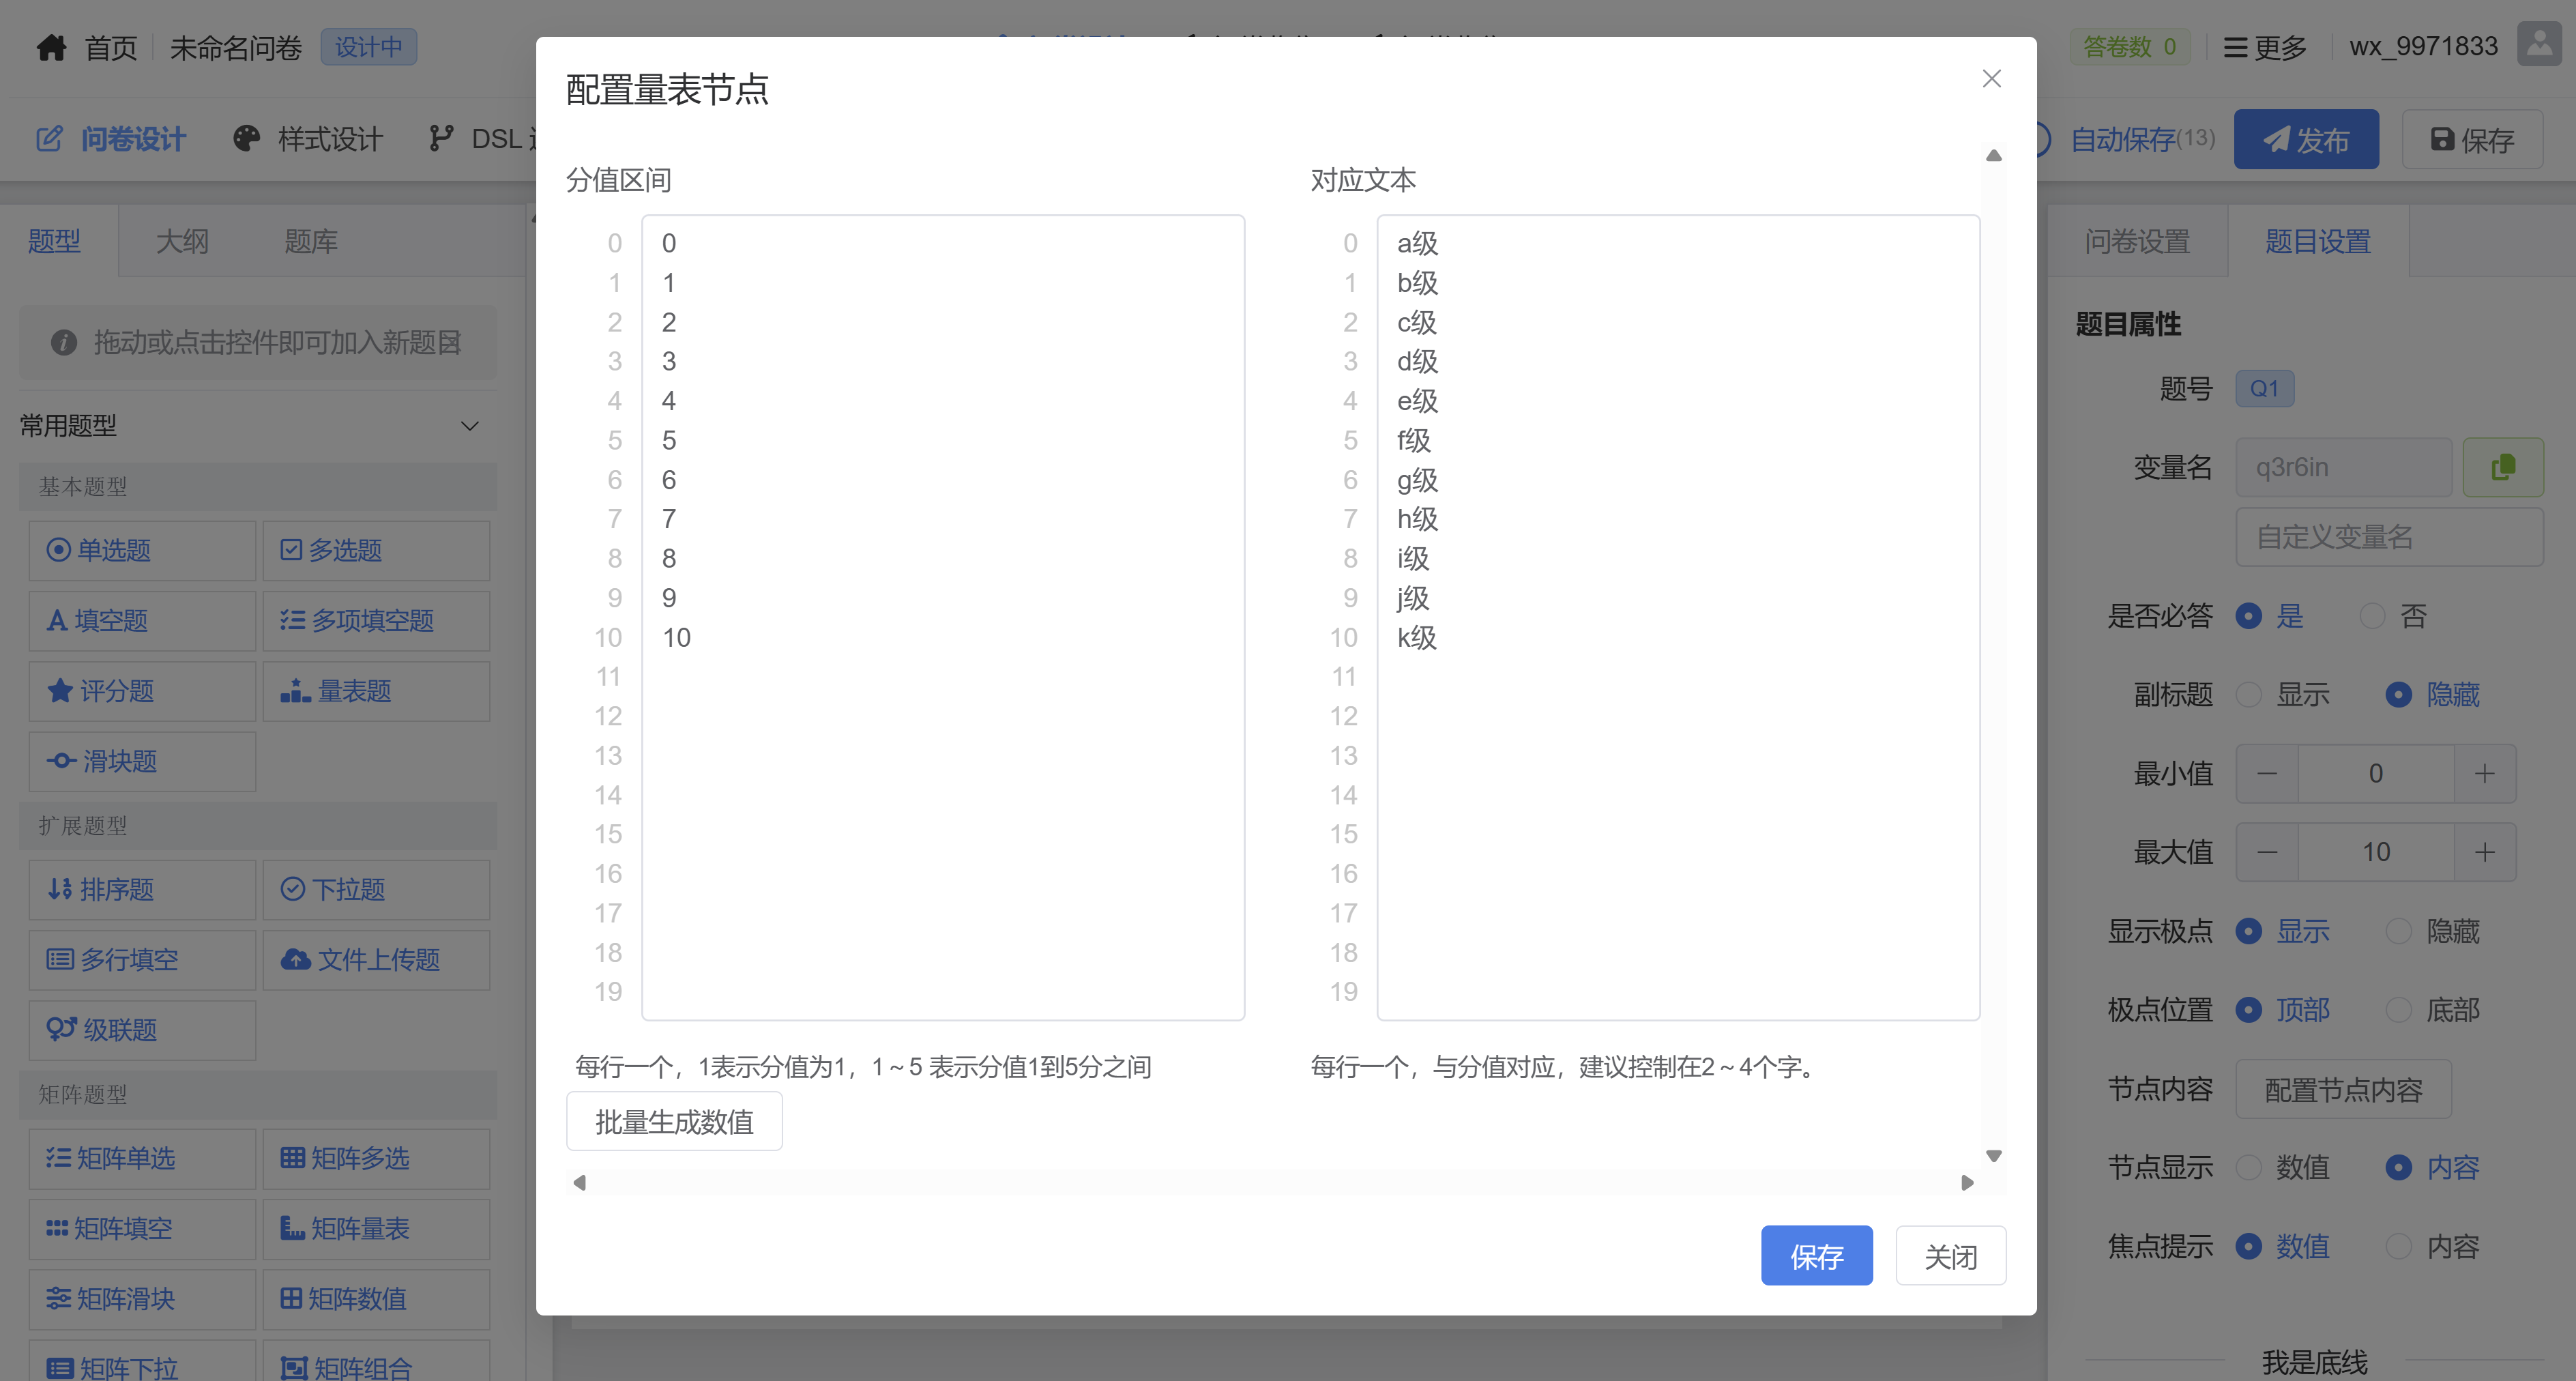Image resolution: width=2576 pixels, height=1381 pixels.
Task: Open the 问卷设置 tab
Action: 2137,241
